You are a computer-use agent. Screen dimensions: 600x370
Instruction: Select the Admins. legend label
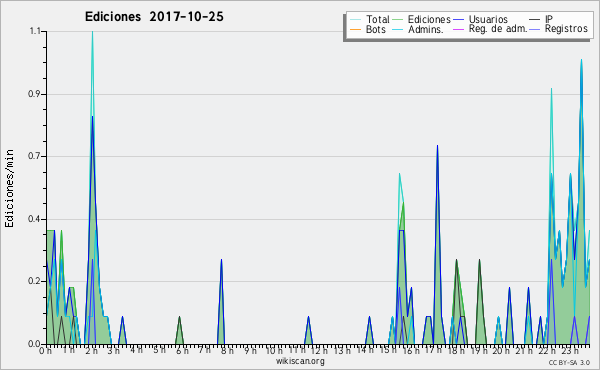[x=426, y=29]
